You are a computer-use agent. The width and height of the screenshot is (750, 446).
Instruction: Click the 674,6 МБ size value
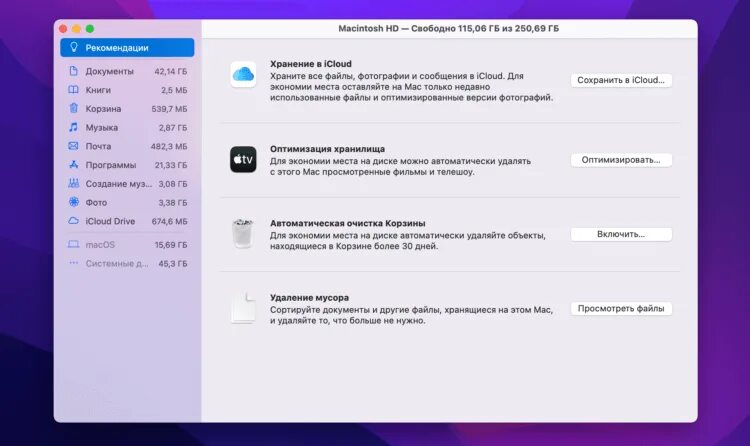tap(169, 221)
